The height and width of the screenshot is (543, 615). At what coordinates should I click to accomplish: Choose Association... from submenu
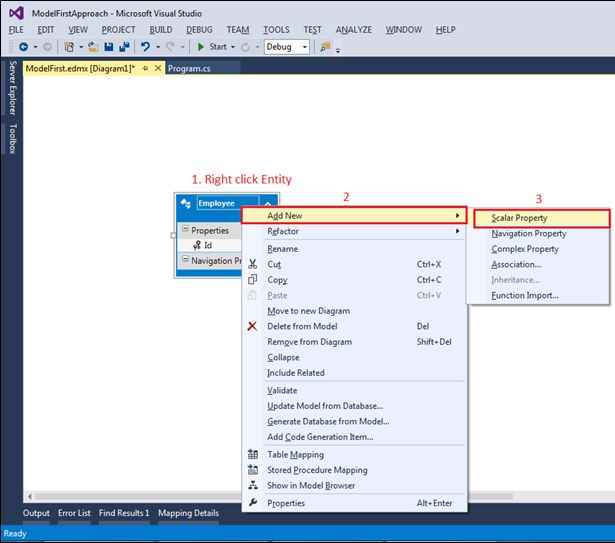pos(538,264)
